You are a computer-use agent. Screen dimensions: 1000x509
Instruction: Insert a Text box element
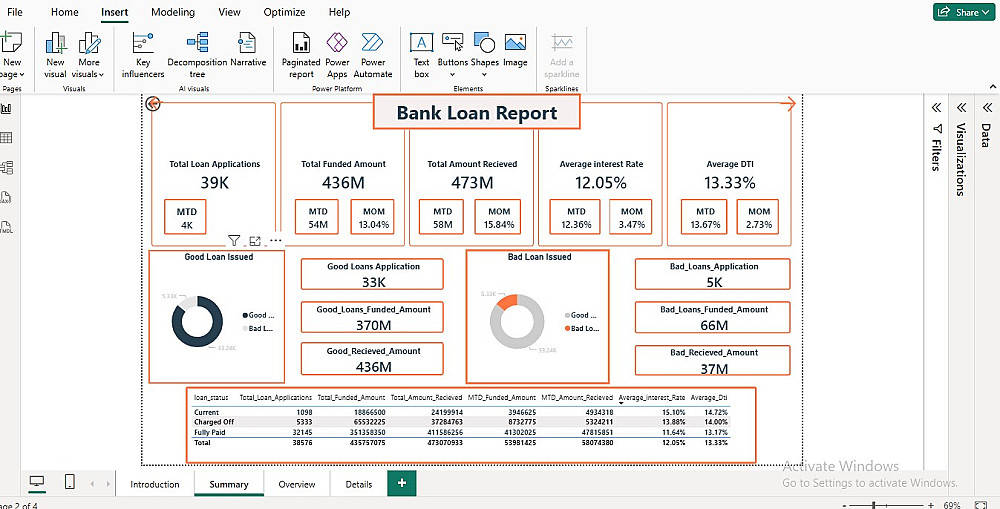[422, 55]
